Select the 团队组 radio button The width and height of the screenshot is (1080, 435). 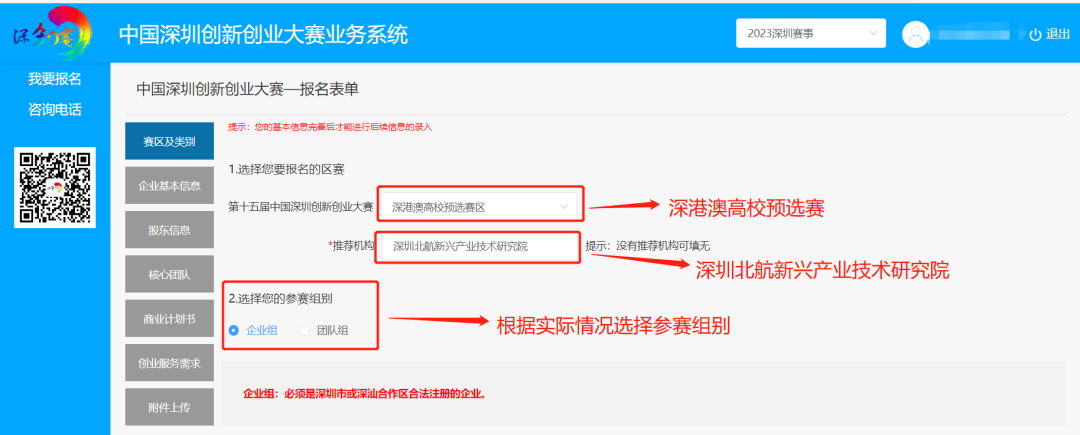(x=305, y=330)
